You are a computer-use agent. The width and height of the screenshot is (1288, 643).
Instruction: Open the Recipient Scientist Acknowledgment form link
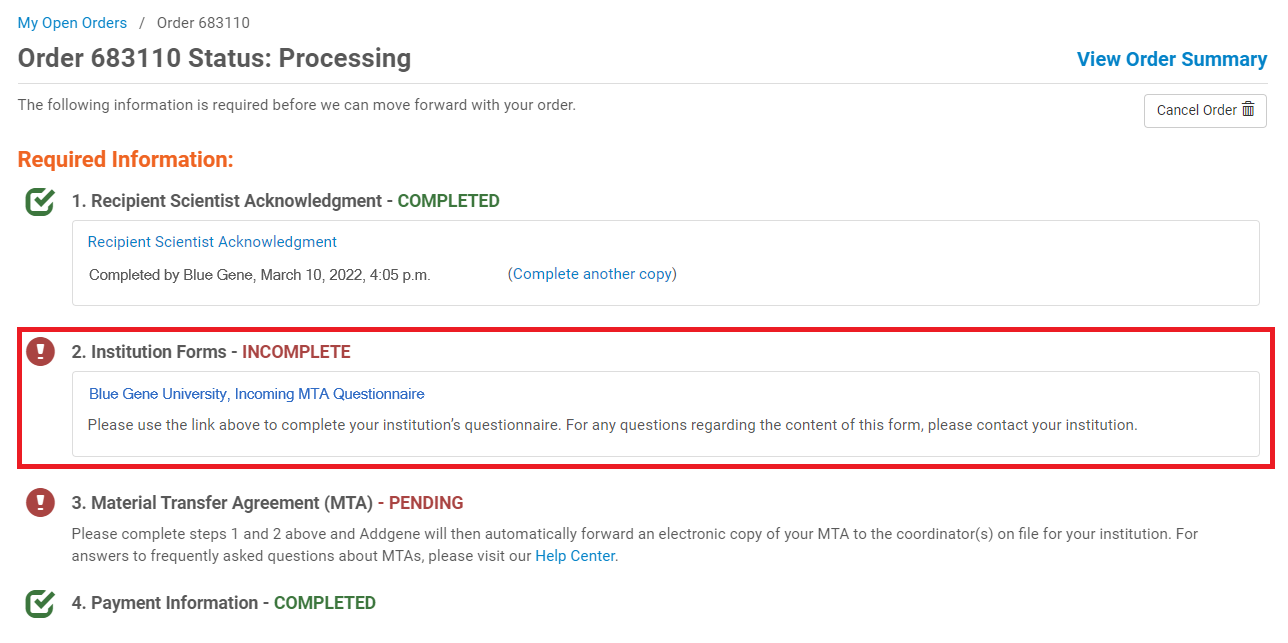[x=212, y=242]
